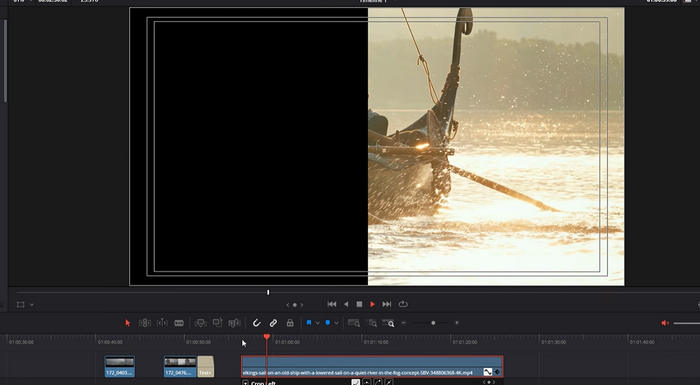
Task: Click the volume level slider
Action: (x=687, y=323)
